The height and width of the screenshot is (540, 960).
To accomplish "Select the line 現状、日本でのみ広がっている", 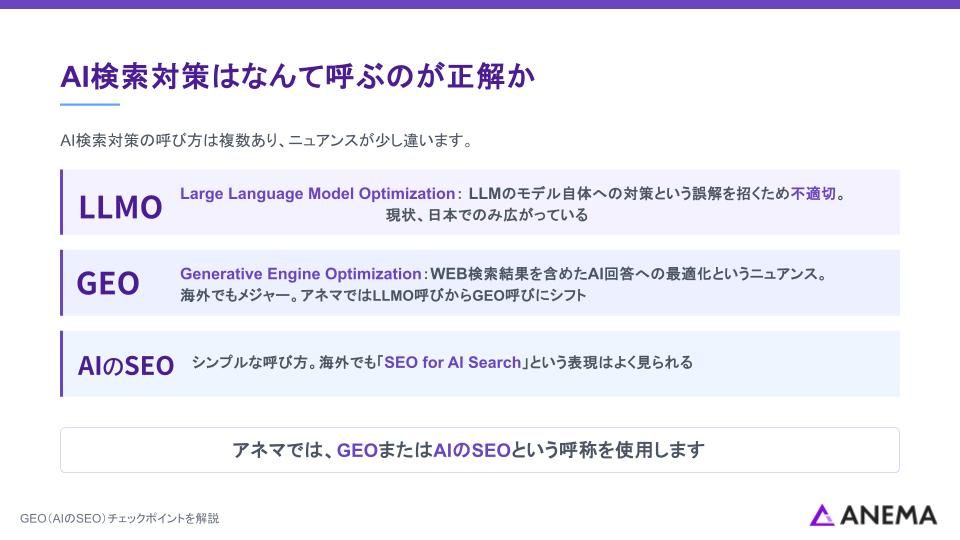I will (x=487, y=215).
